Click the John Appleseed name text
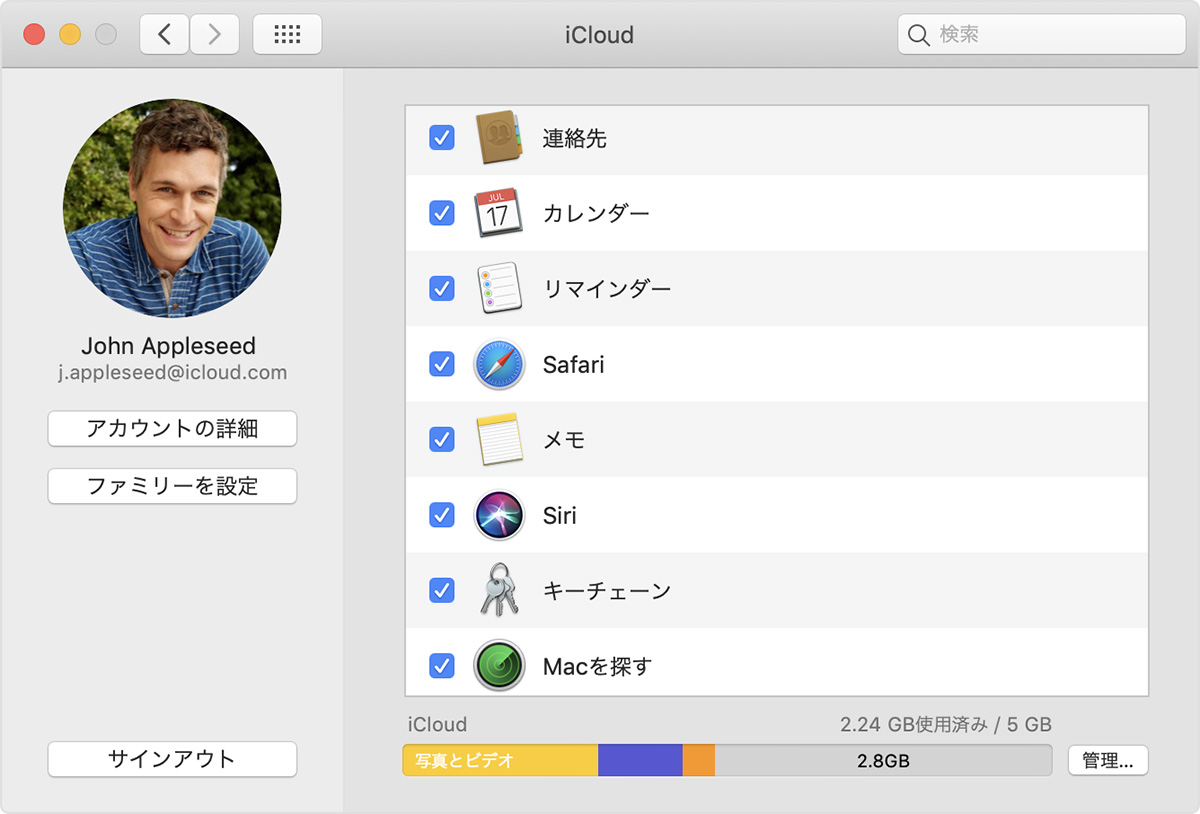 168,346
